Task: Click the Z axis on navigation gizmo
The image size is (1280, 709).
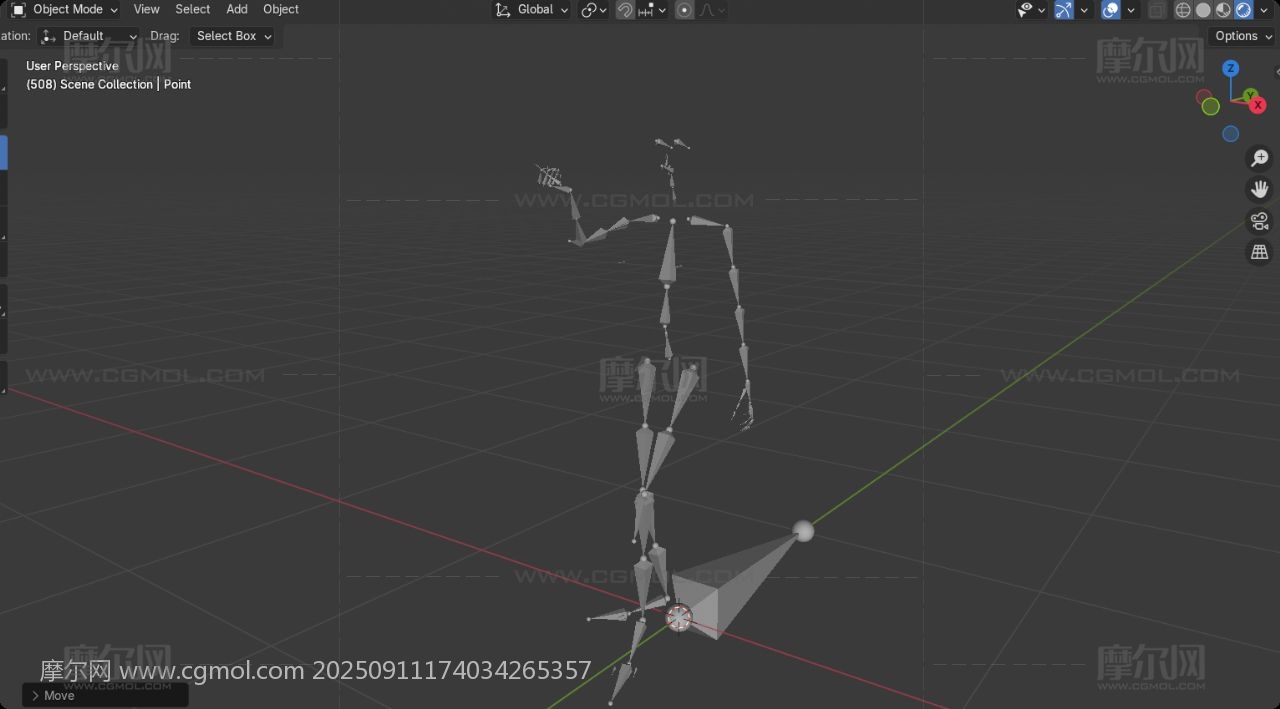Action: tap(1231, 68)
